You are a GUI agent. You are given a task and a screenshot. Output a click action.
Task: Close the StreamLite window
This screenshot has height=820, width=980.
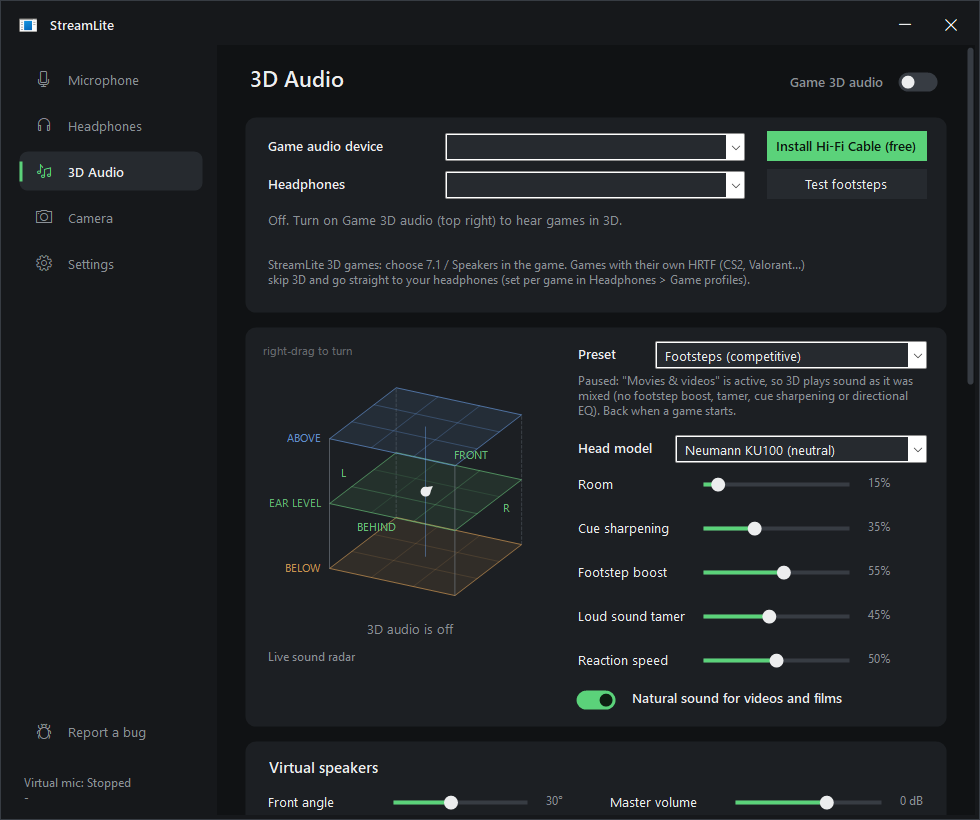[x=951, y=25]
